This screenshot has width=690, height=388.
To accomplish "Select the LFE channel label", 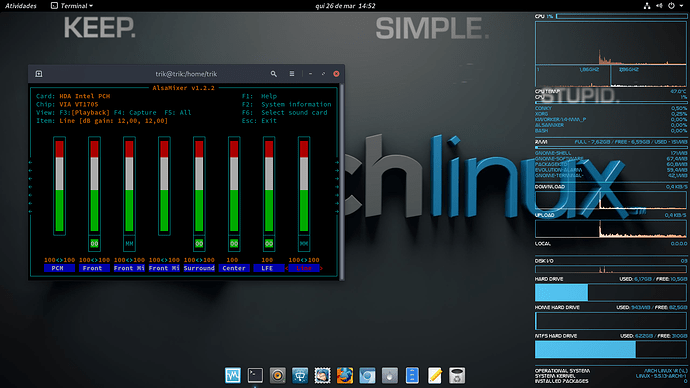I will (x=269, y=268).
